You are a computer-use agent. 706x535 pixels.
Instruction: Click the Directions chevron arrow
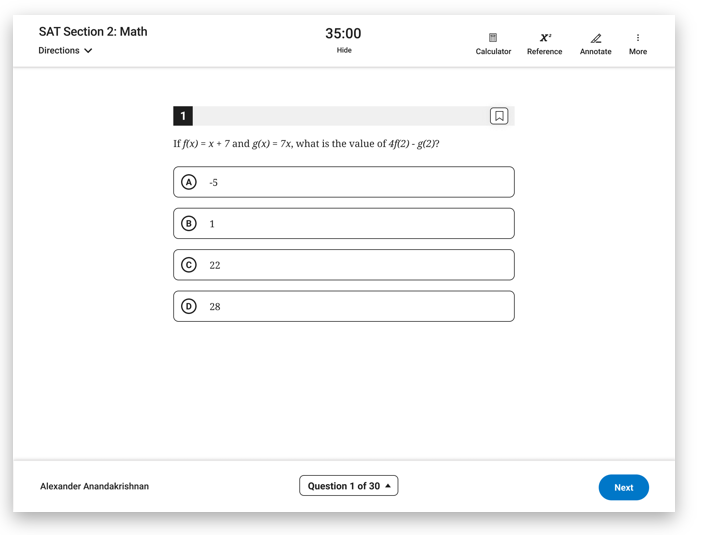tap(88, 50)
